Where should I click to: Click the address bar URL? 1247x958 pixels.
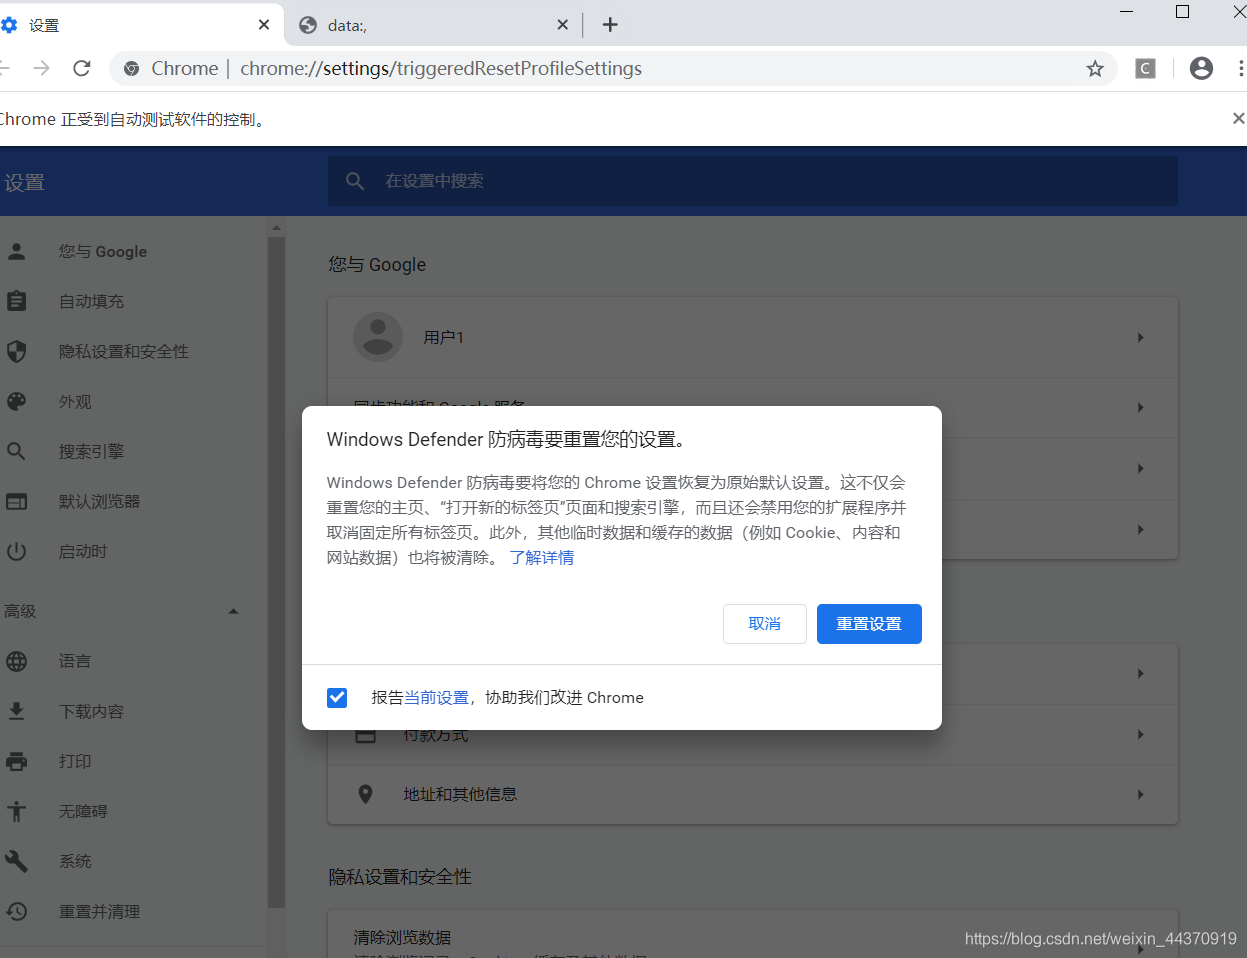[x=441, y=68]
